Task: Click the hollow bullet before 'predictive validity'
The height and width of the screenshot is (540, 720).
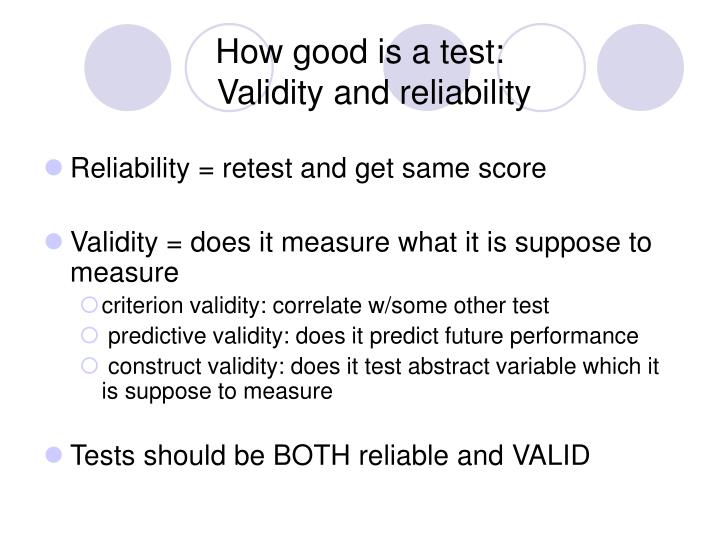Action: pyautogui.click(x=89, y=335)
